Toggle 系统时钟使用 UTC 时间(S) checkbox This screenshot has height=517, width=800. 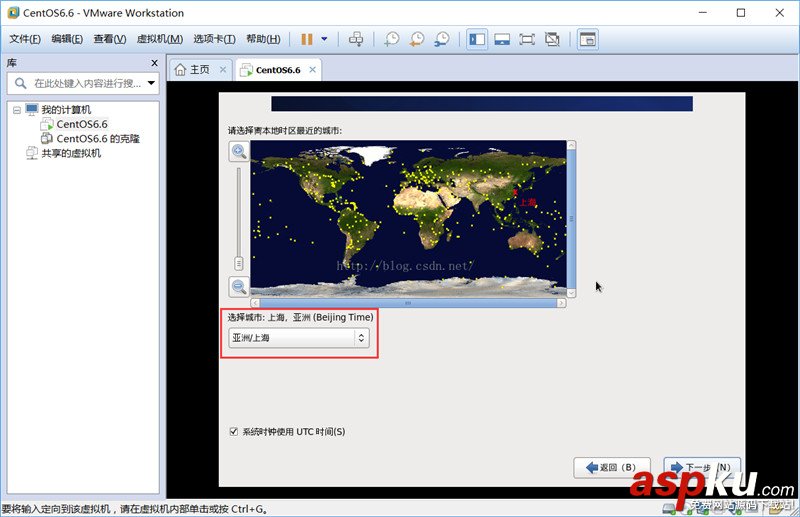(234, 432)
